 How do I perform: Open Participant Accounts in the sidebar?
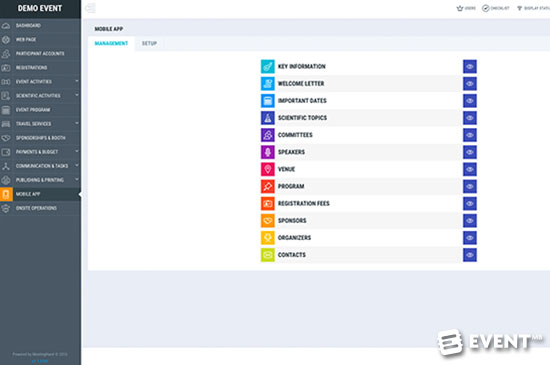pos(40,54)
